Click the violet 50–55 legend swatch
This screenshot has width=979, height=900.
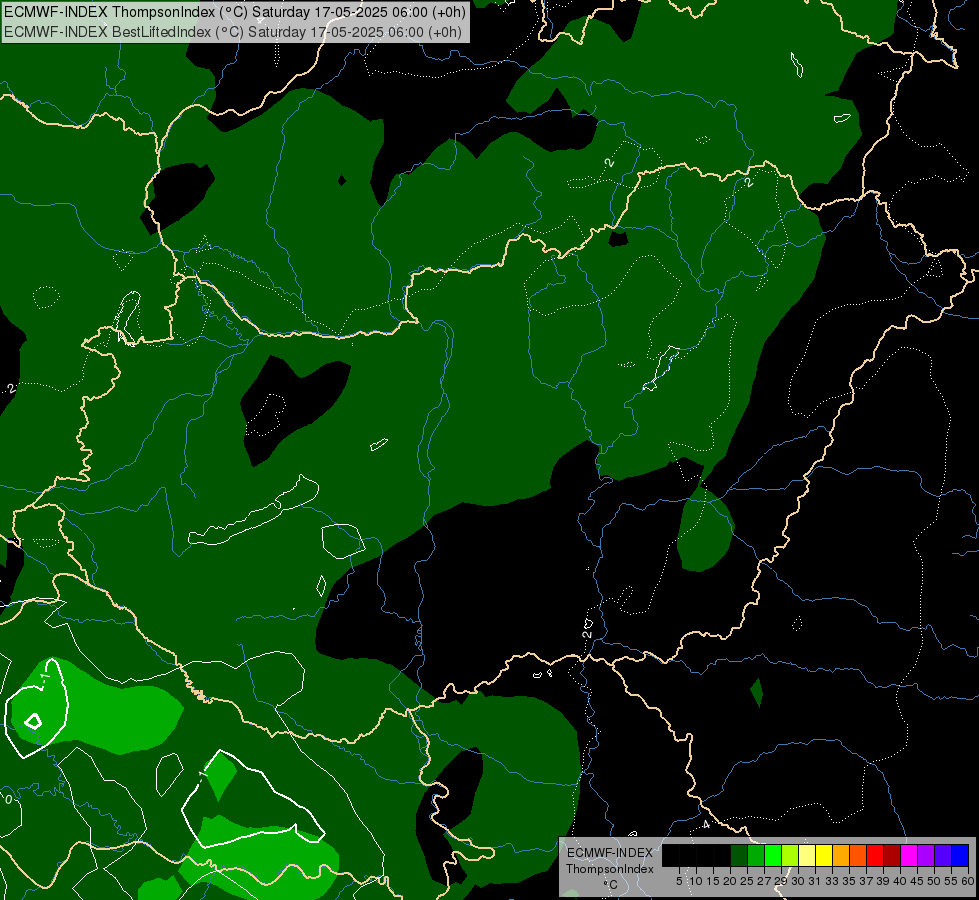[944, 855]
